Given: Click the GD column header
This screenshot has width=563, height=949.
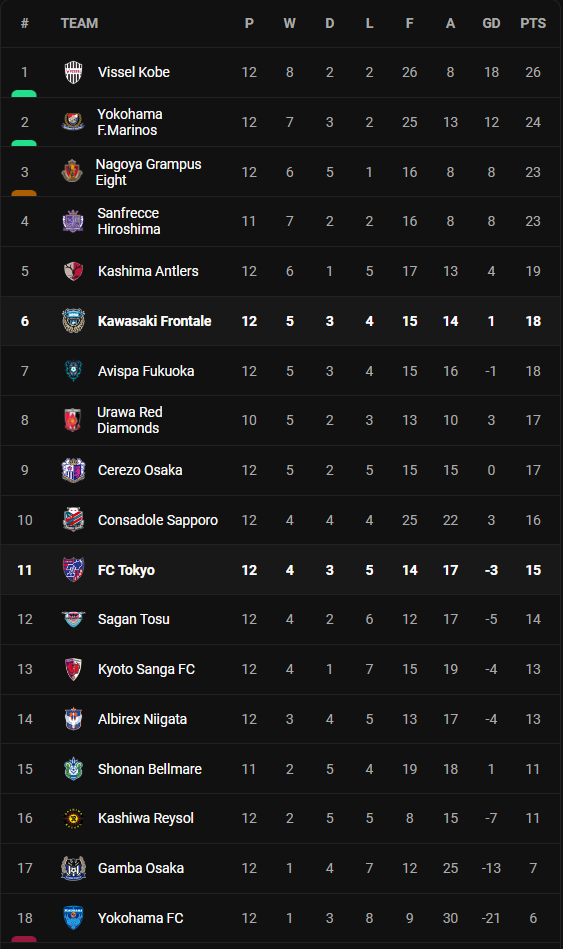Looking at the screenshot, I should tap(491, 23).
